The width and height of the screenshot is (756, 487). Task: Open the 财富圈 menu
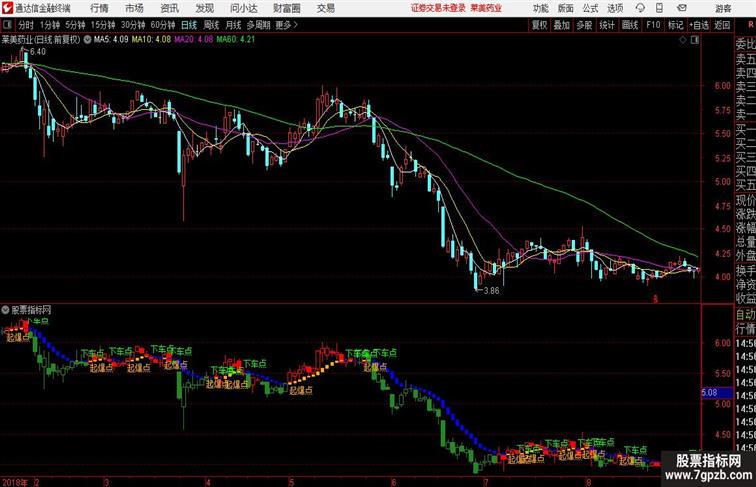coord(286,8)
